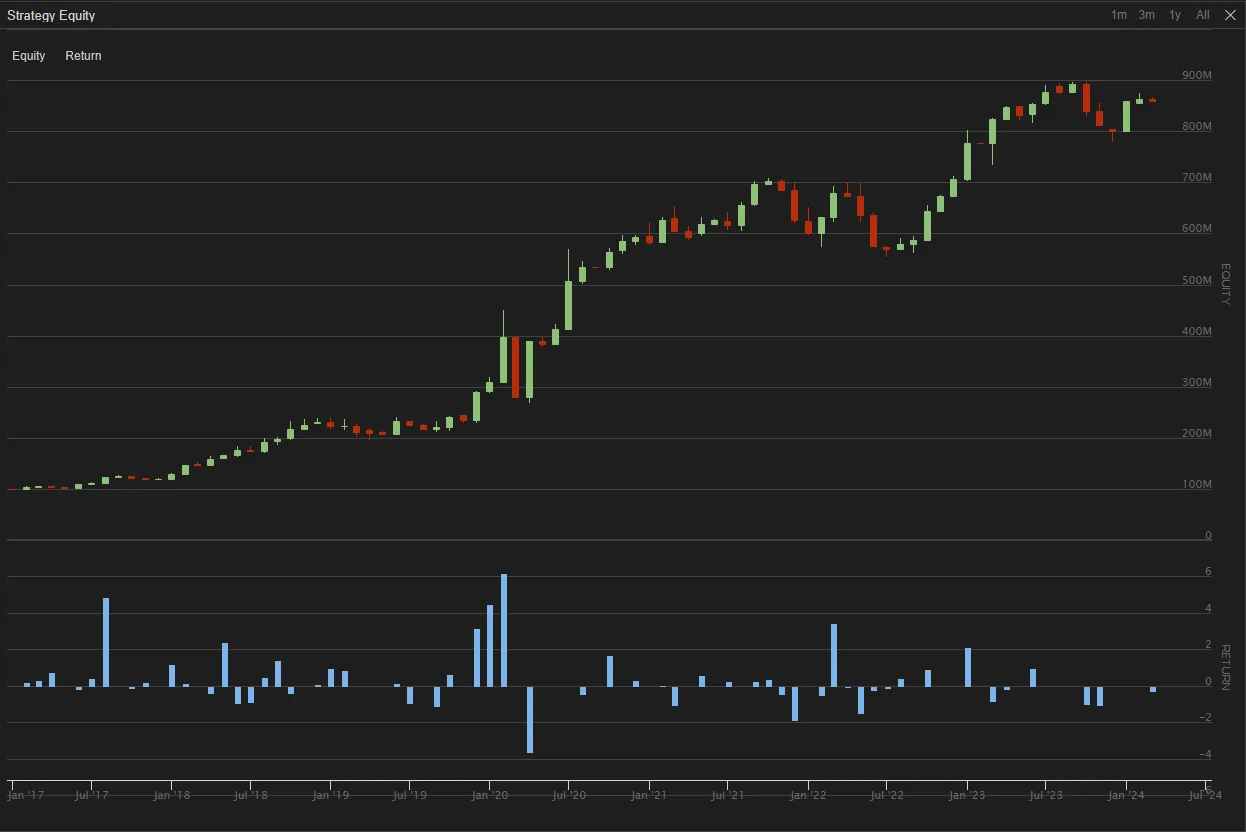The image size is (1246, 832).
Task: Click the Jan '22 date label
Action: [x=808, y=796]
